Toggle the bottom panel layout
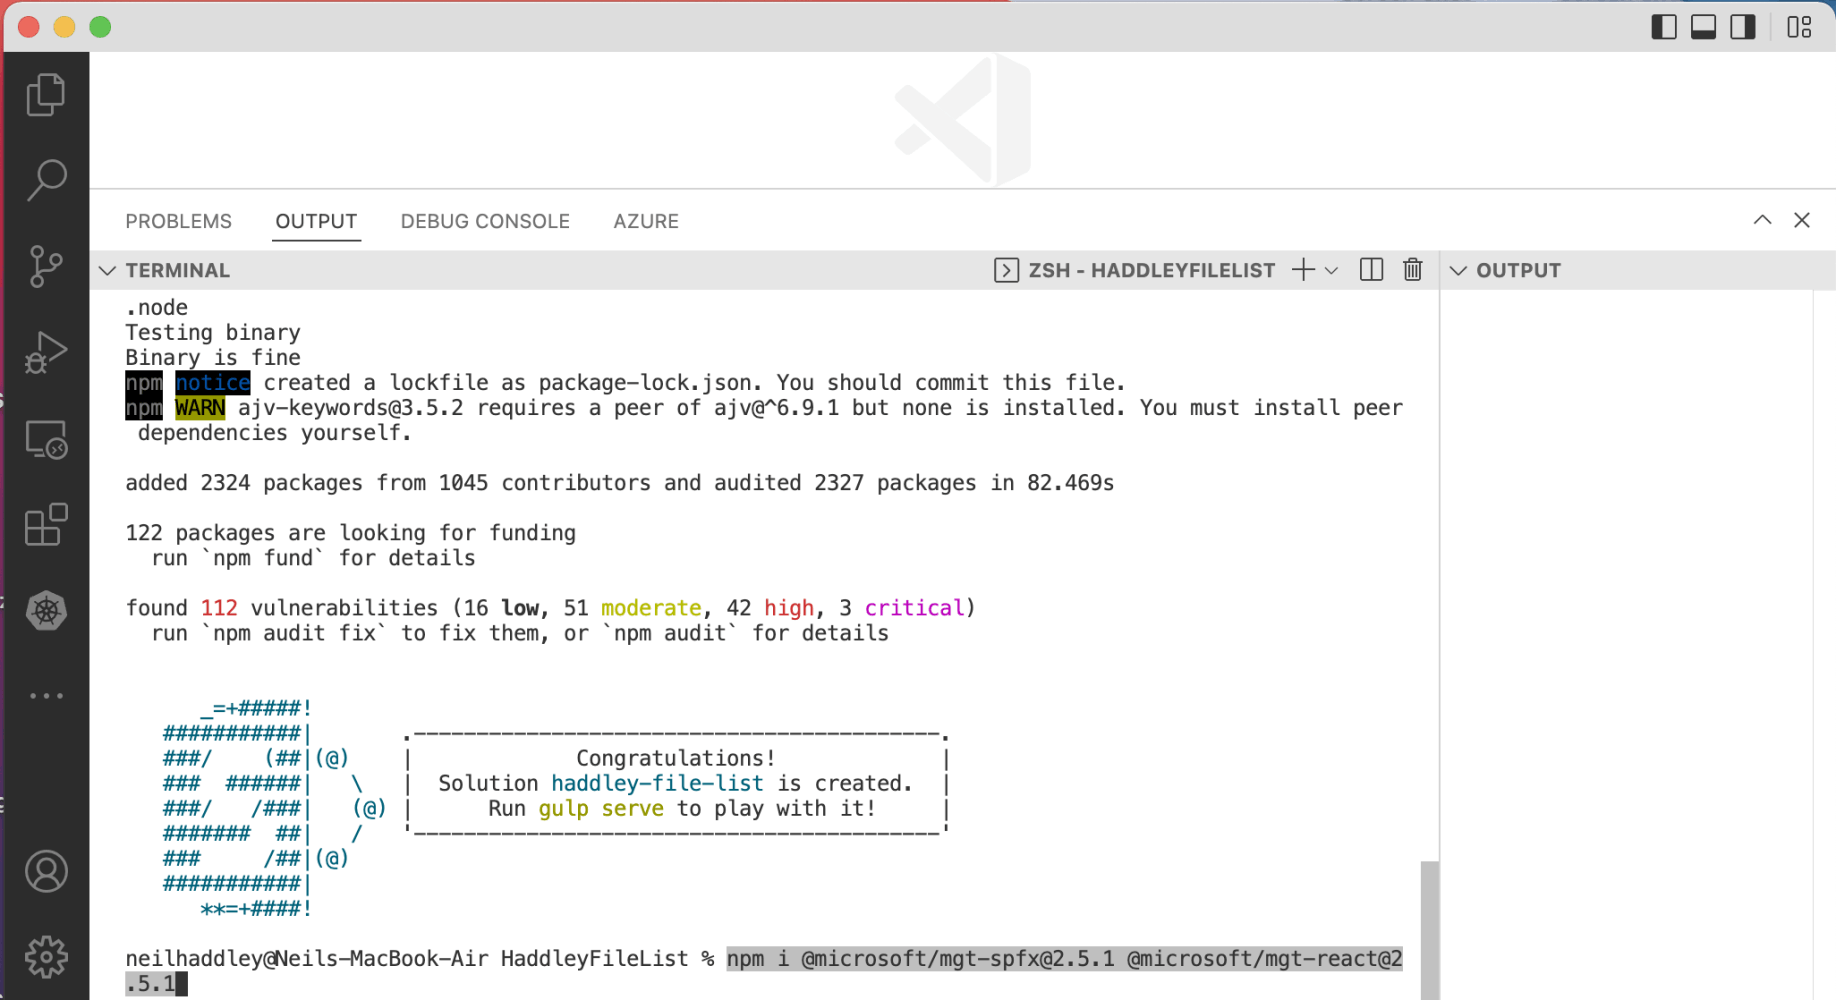This screenshot has width=1836, height=1000. pos(1704,27)
